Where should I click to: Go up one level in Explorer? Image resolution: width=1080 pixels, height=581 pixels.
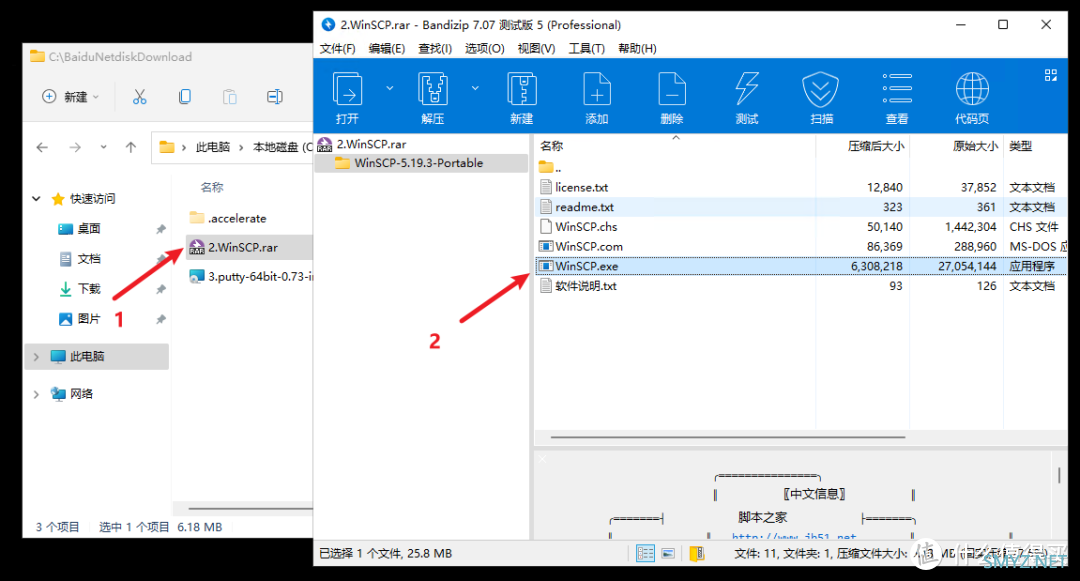coord(131,147)
